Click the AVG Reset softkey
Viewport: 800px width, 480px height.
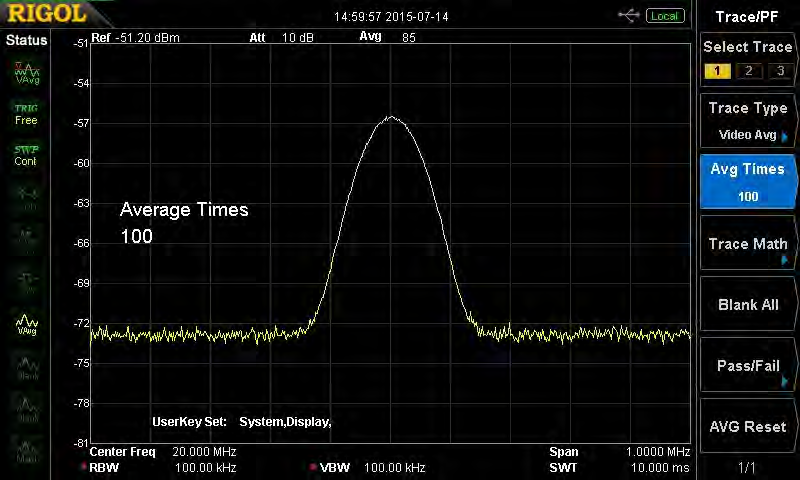tap(747, 426)
